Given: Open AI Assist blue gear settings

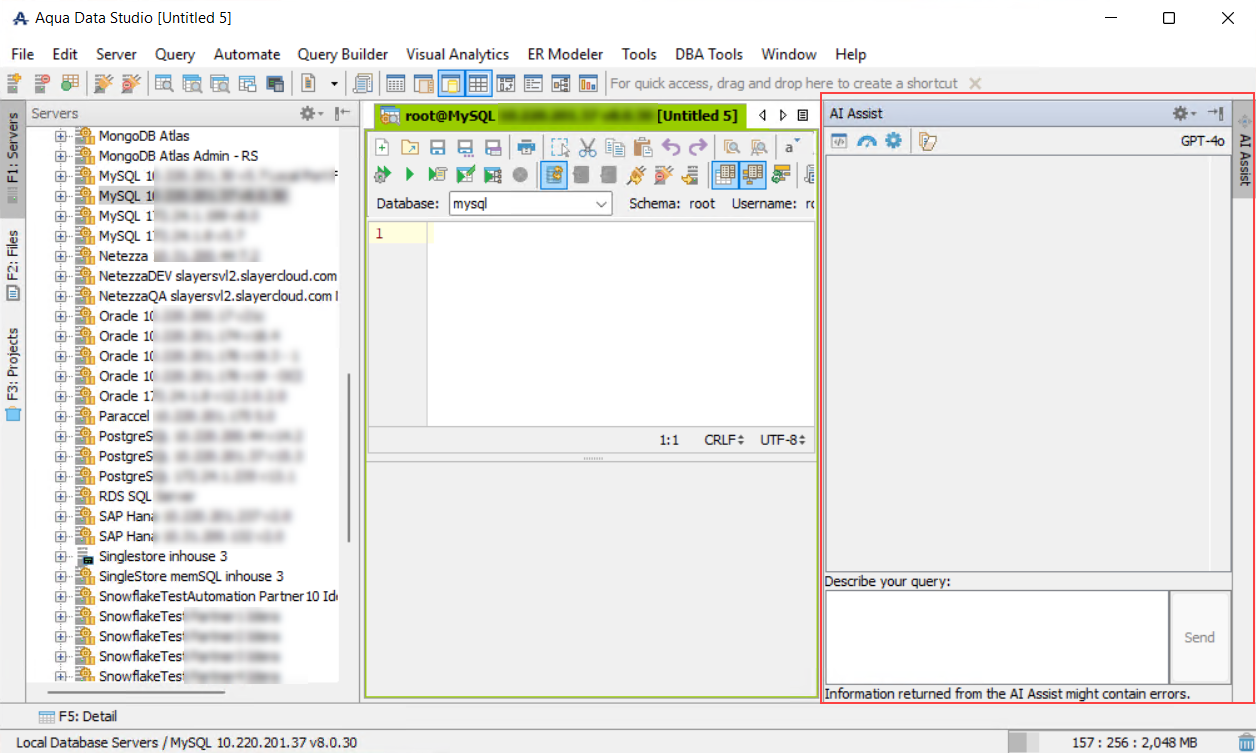Looking at the screenshot, I should (x=893, y=141).
